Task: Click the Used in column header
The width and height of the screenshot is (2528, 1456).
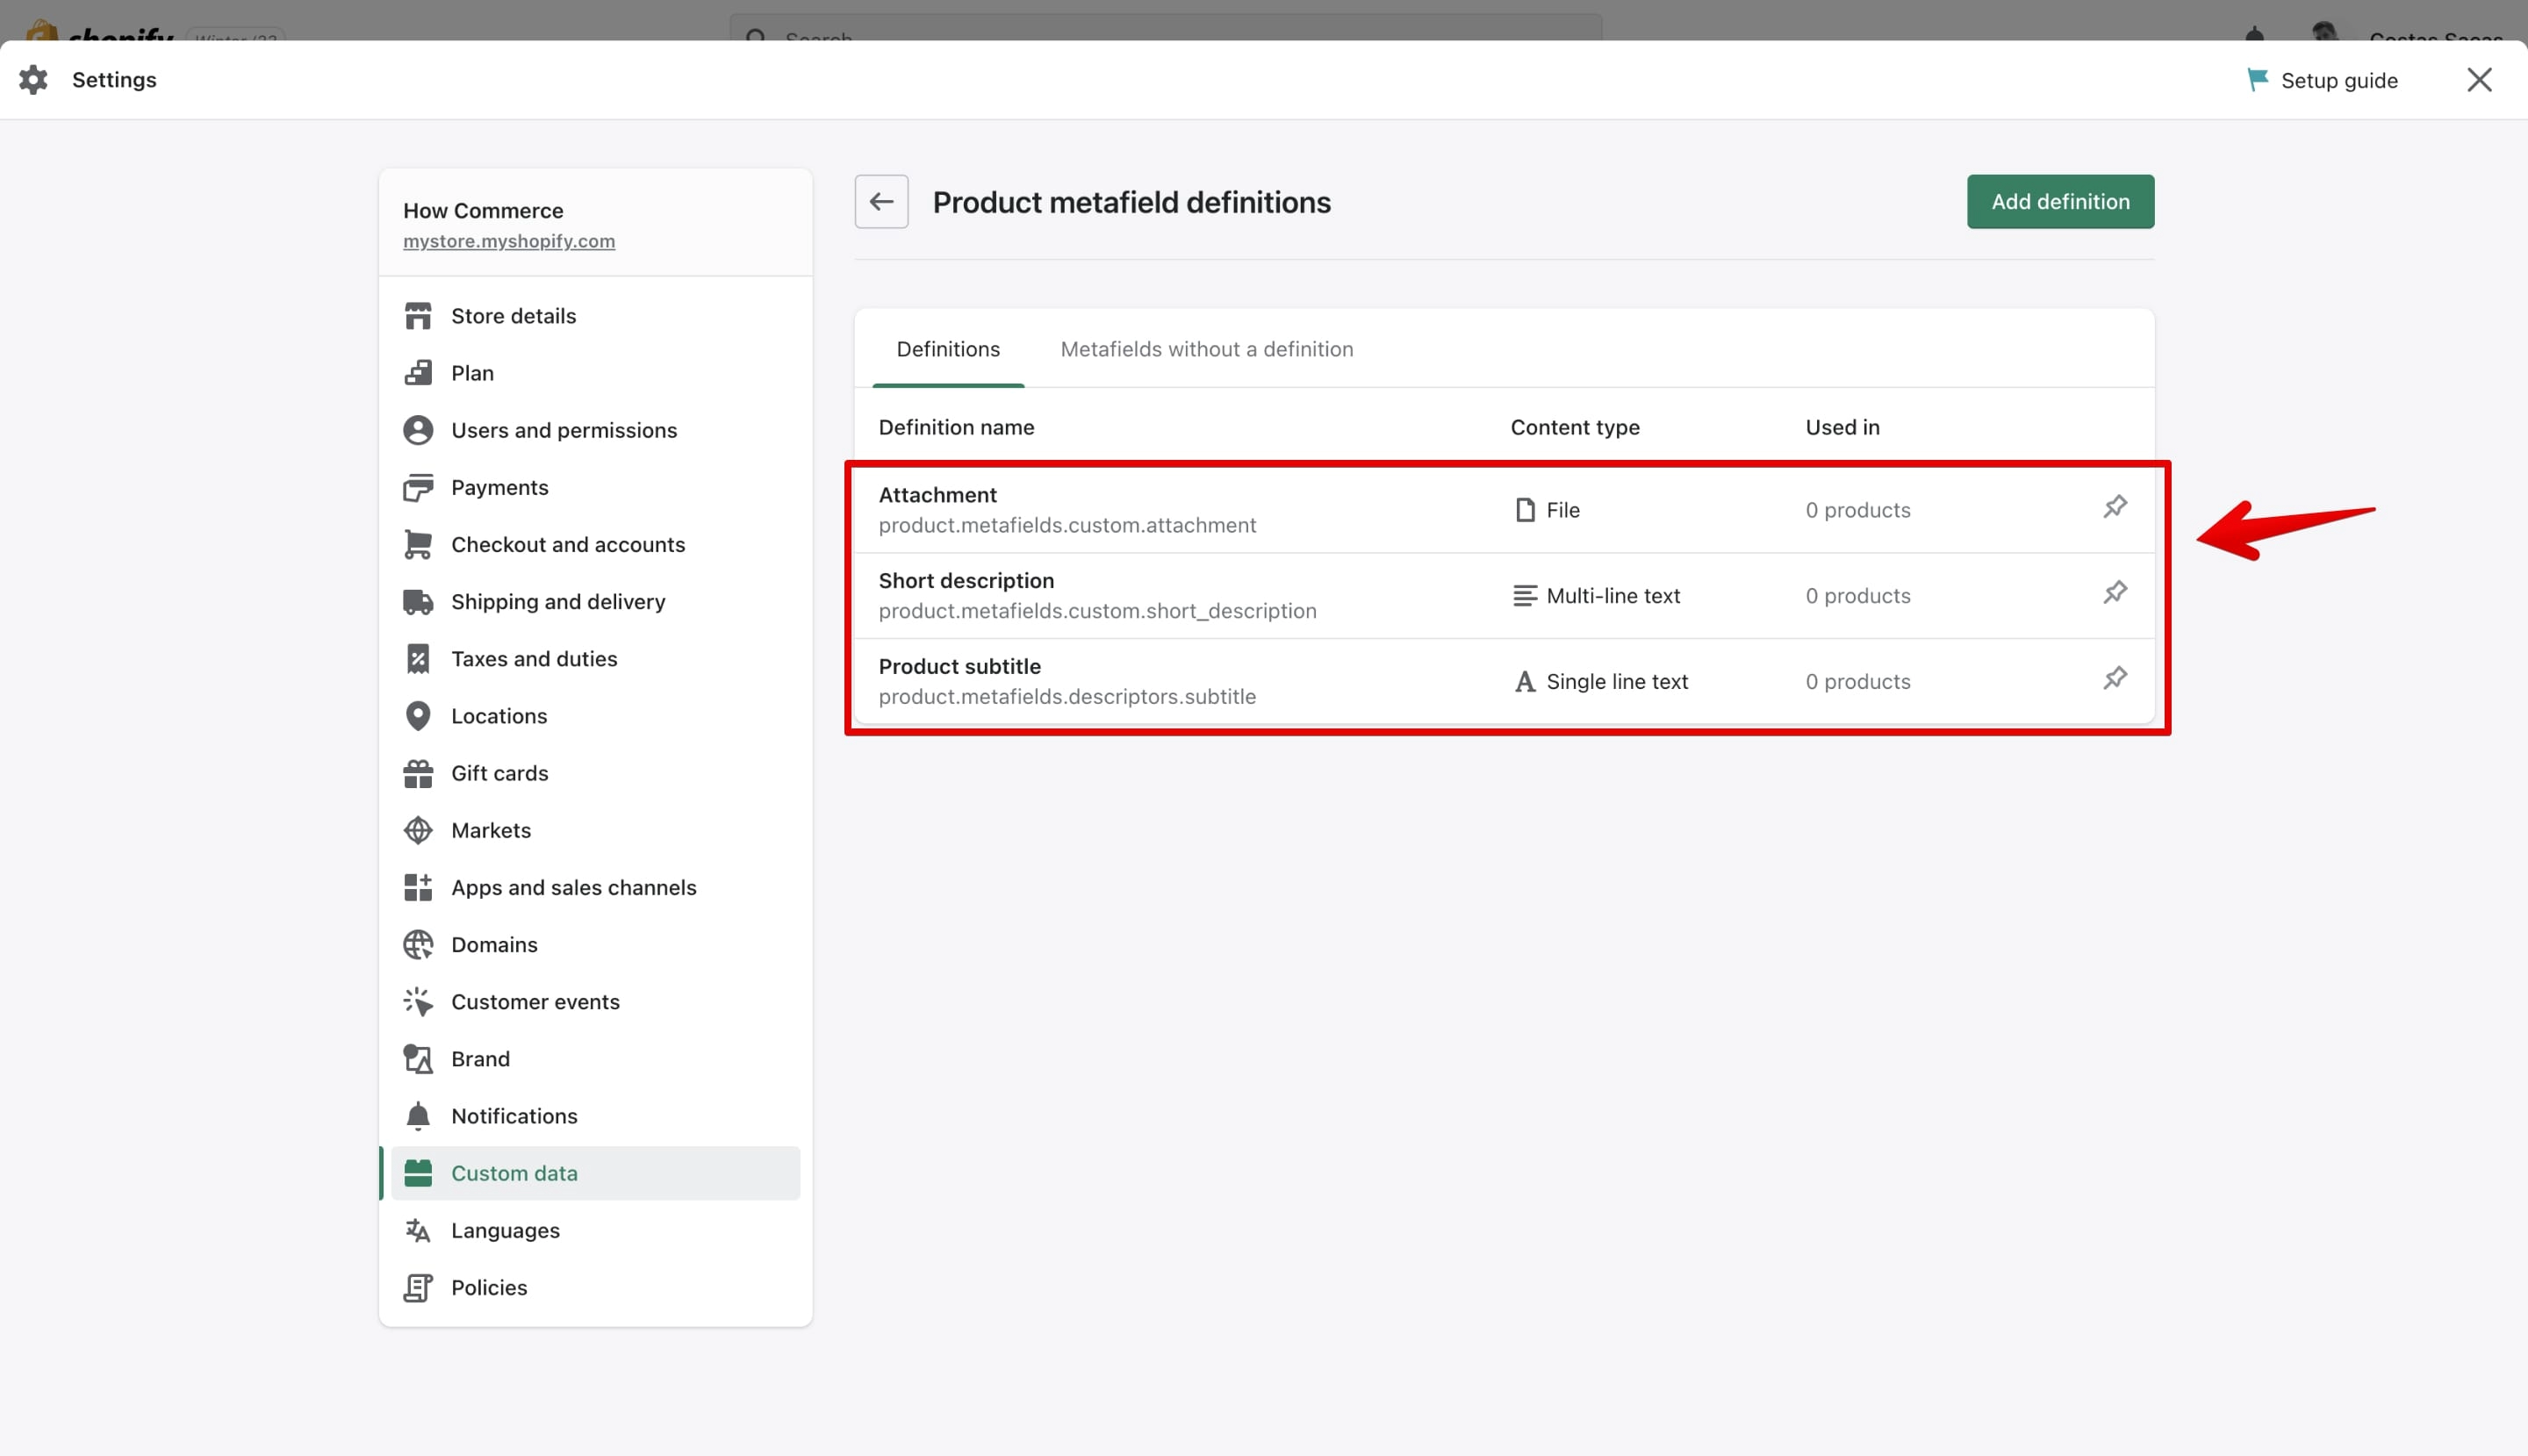Action: coord(1842,427)
